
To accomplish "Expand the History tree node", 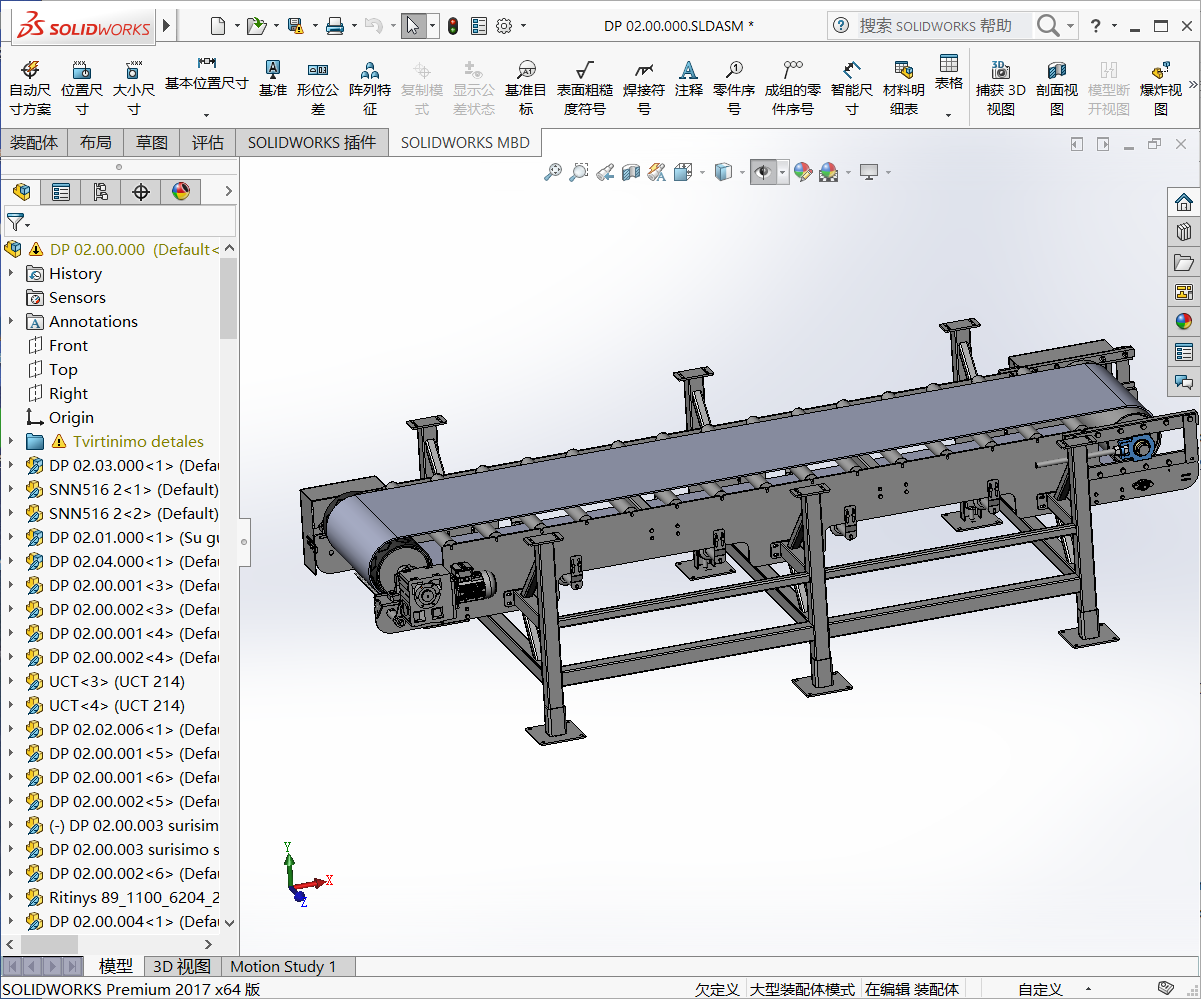I will click(x=11, y=274).
